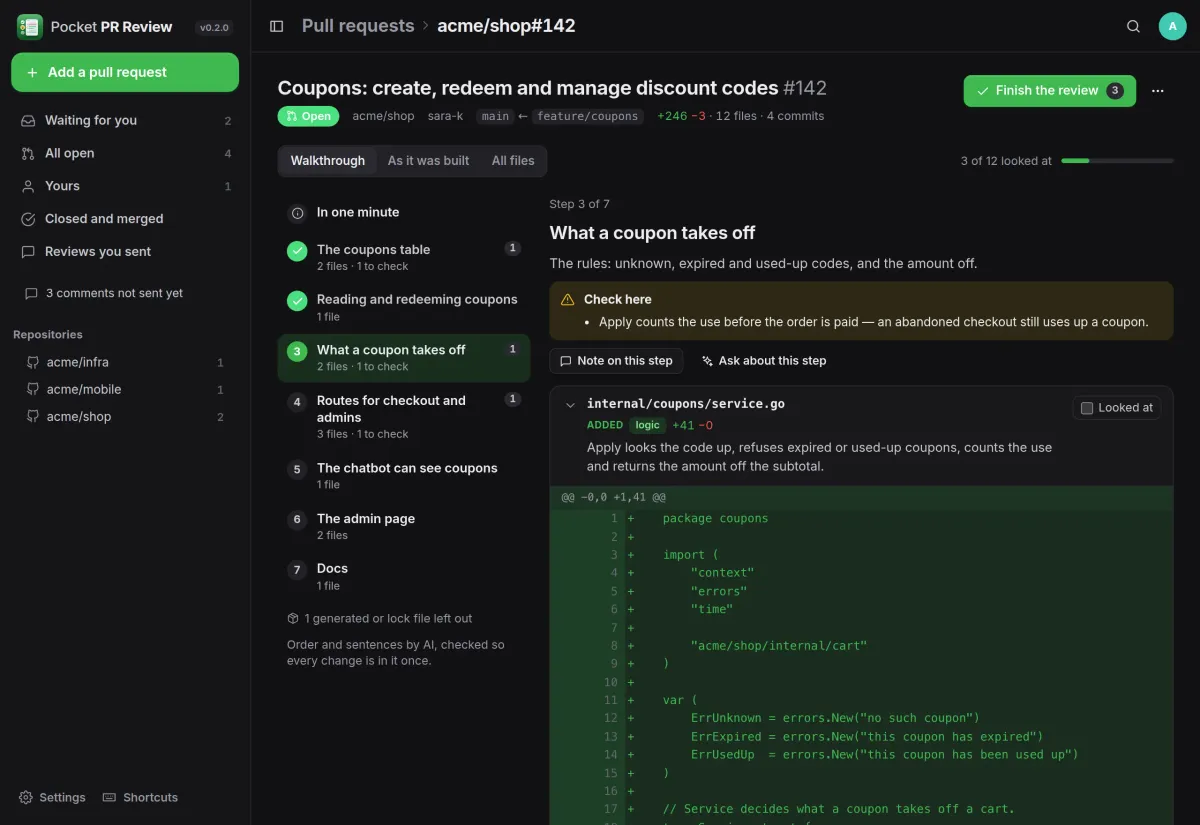Click the main branch label
This screenshot has width=1200, height=825.
point(495,116)
